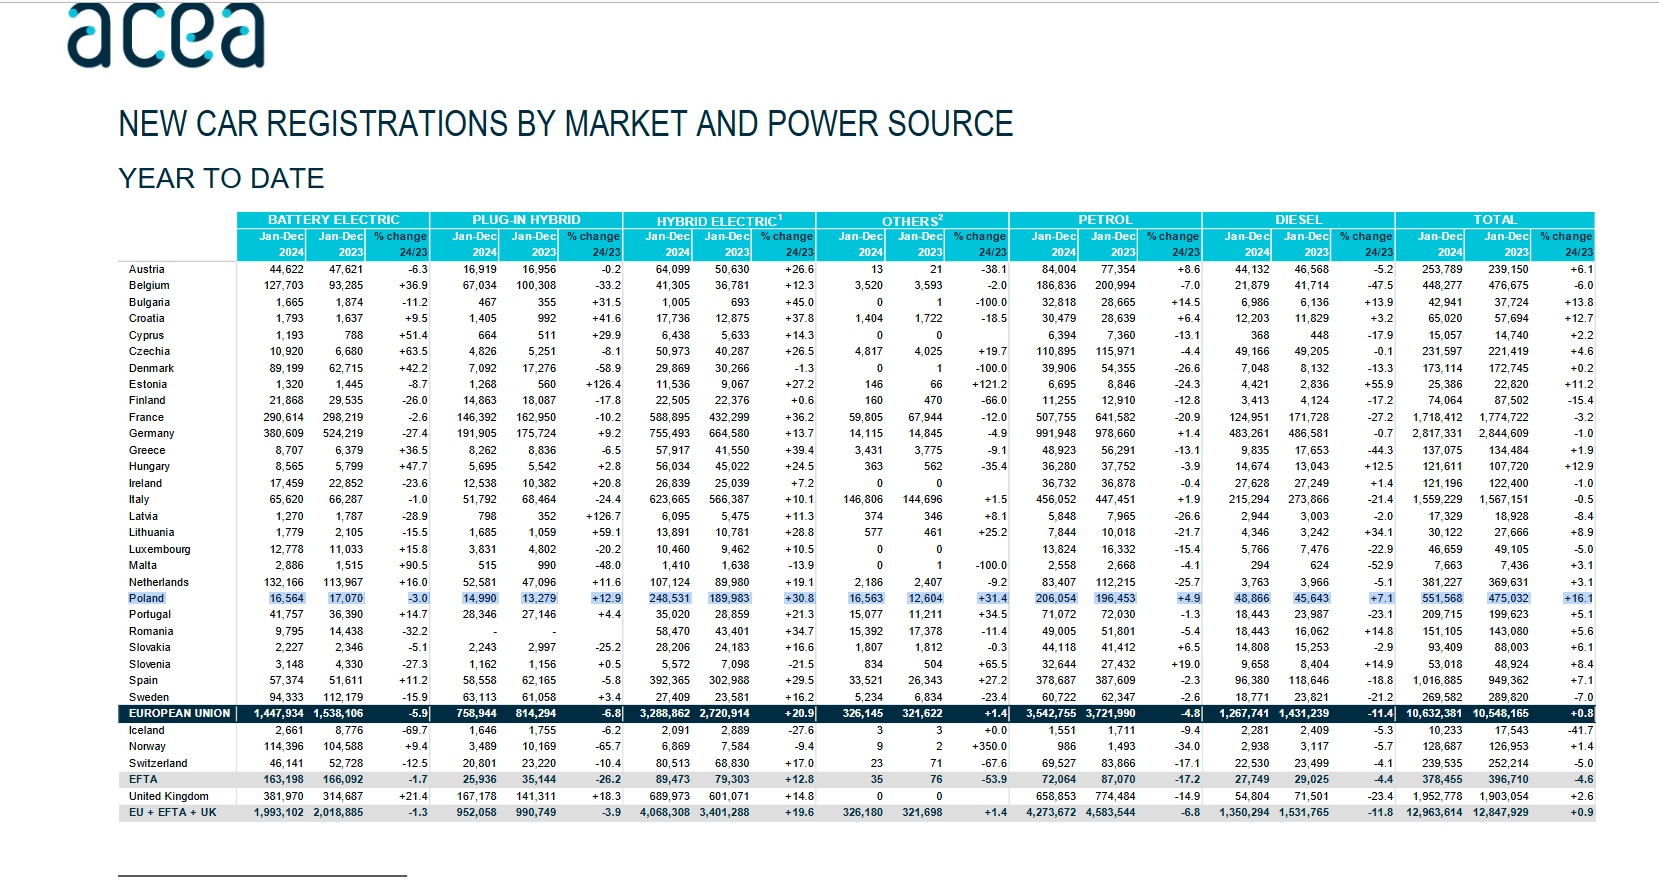Viewport: 1659px width, 894px height.
Task: Select the France row label
Action: [146, 417]
